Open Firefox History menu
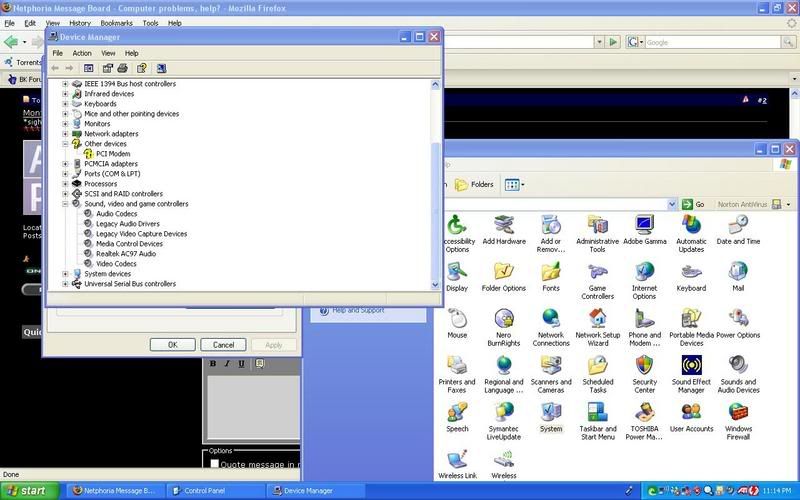Screen dimensions: 800x500 click(80, 23)
